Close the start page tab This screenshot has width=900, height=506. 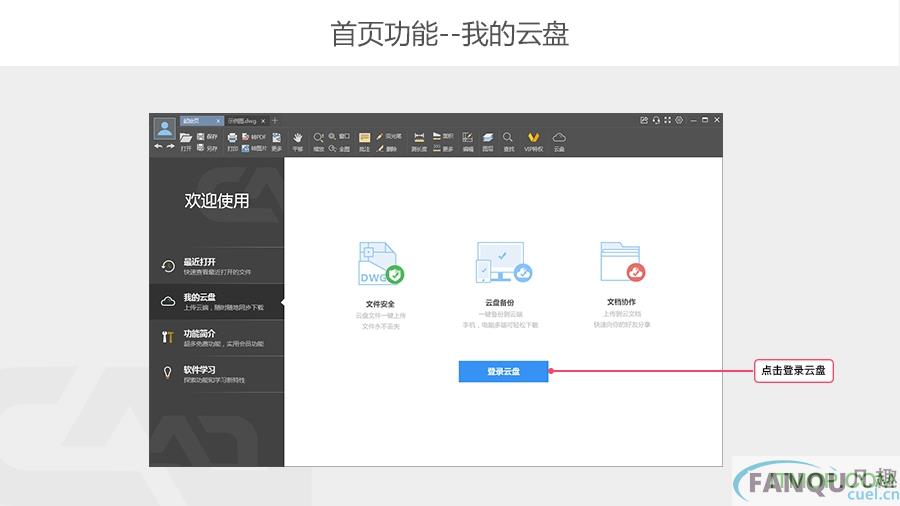pos(218,121)
